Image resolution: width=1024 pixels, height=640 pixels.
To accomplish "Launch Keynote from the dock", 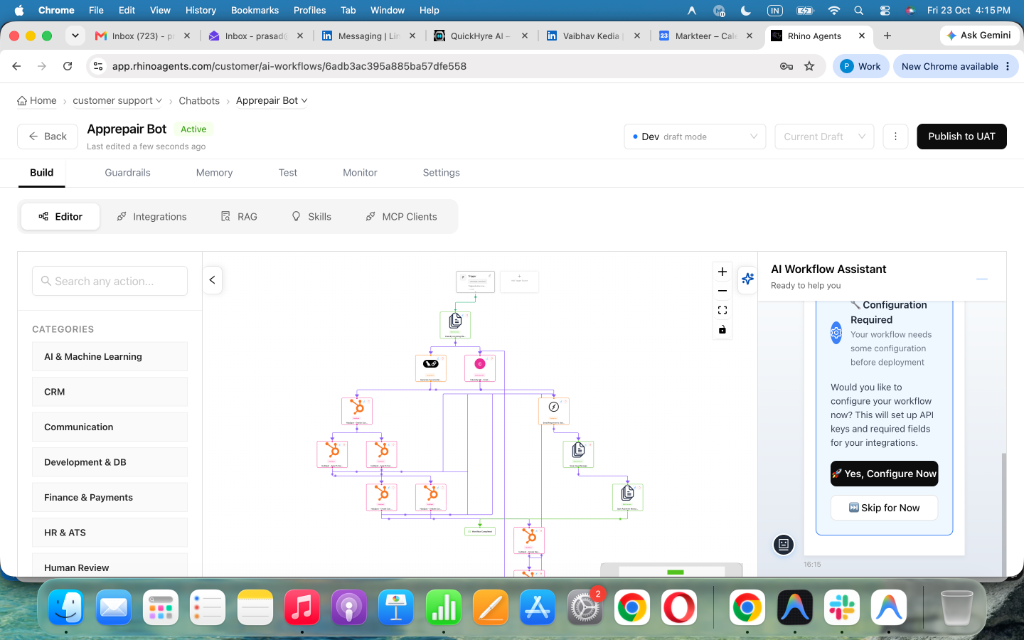I will tap(395, 607).
